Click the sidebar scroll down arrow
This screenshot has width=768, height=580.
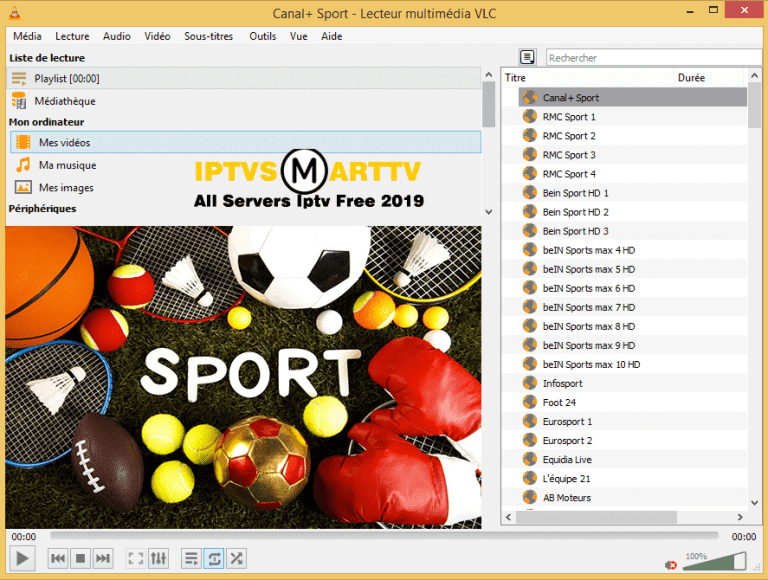pos(488,212)
